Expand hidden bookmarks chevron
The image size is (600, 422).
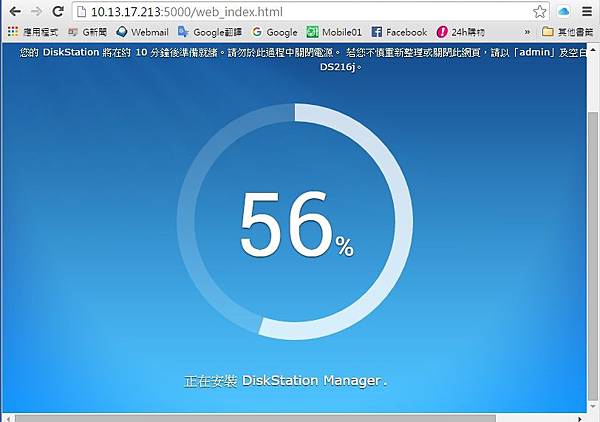click(x=528, y=33)
